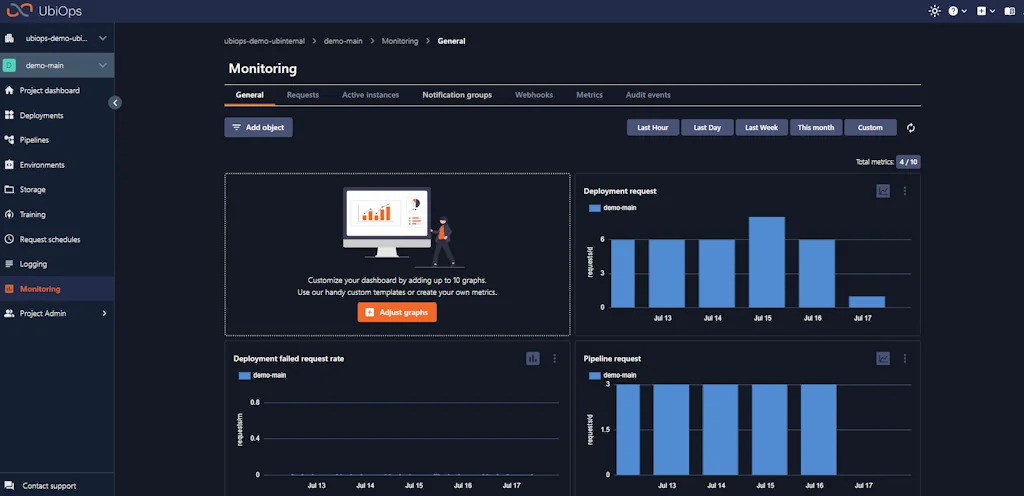The image size is (1024, 496).
Task: Select Last Week time range
Action: [x=761, y=128]
